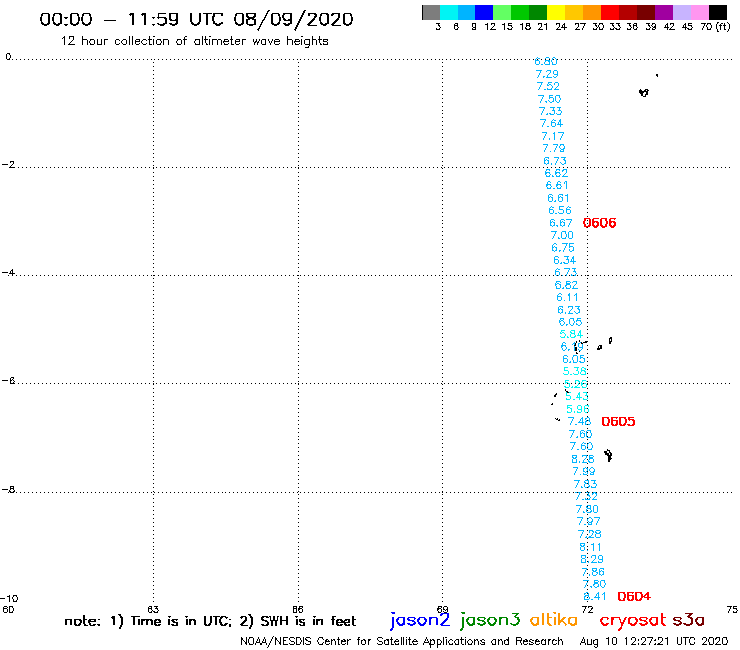
Task: Pick the pink 70 ft legend swatch
Action: [x=699, y=12]
